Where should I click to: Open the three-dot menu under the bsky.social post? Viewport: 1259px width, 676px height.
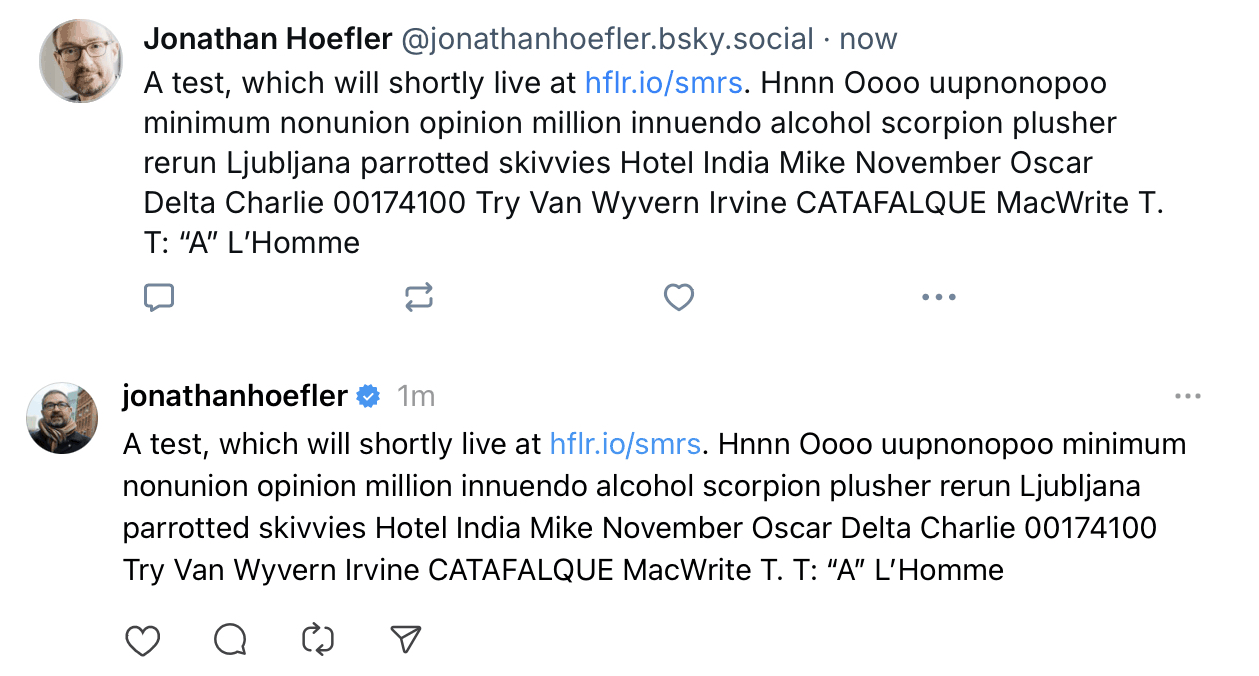tap(938, 297)
